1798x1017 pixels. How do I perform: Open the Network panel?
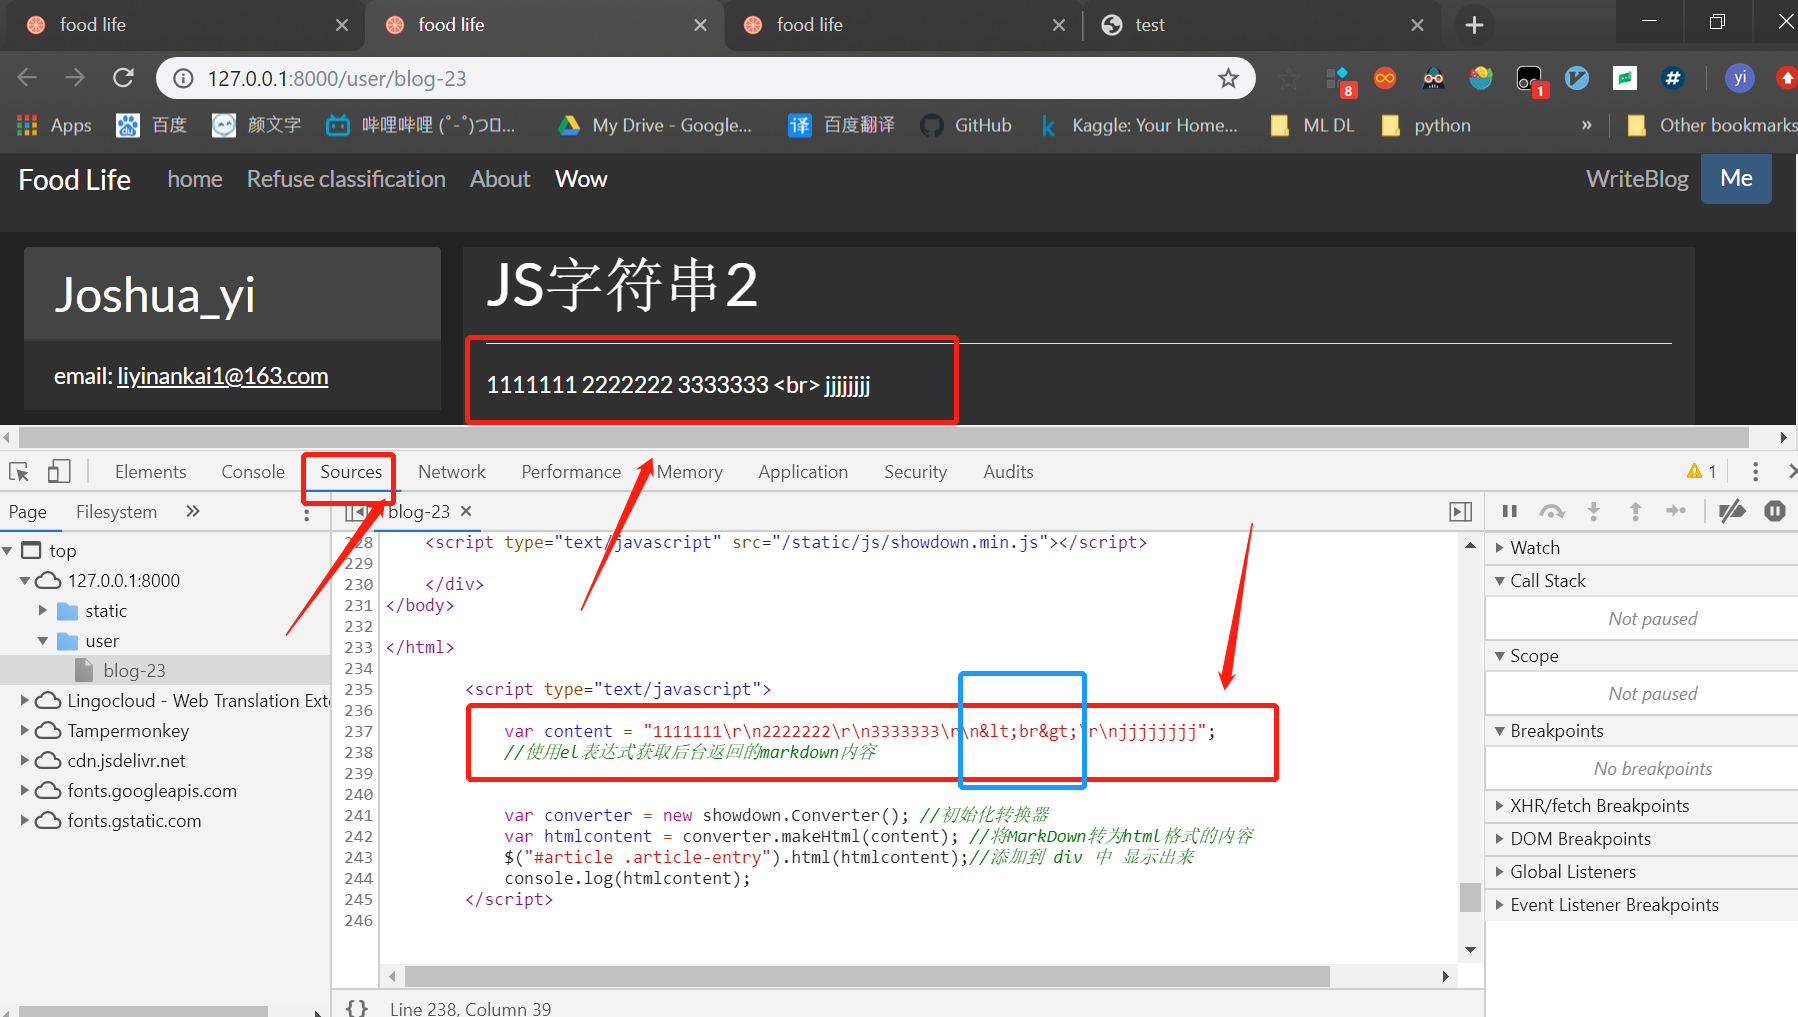tap(451, 471)
